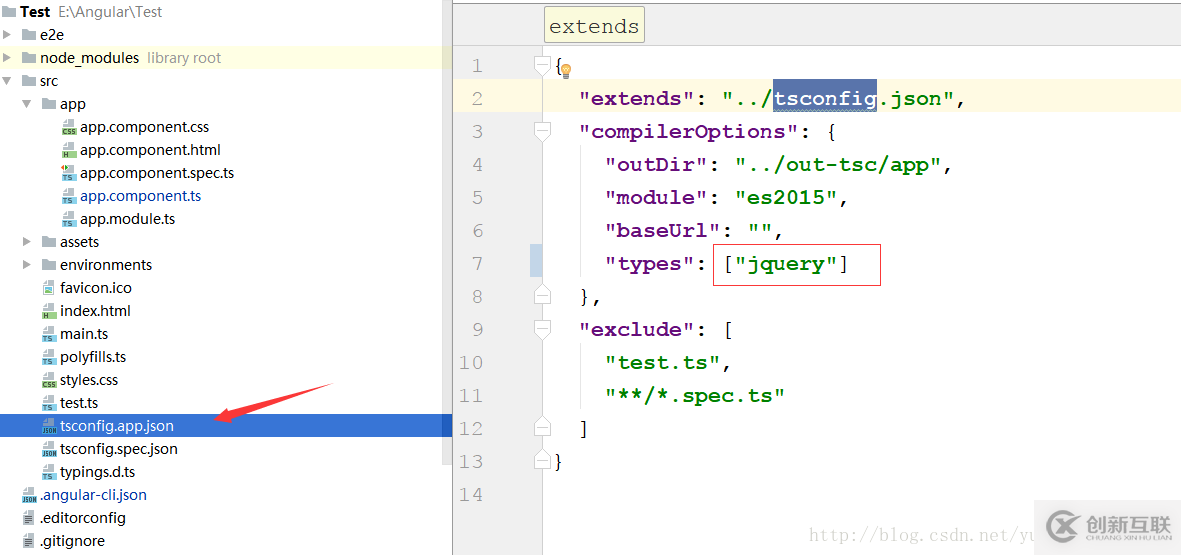Click the environments folder icon

48,265
